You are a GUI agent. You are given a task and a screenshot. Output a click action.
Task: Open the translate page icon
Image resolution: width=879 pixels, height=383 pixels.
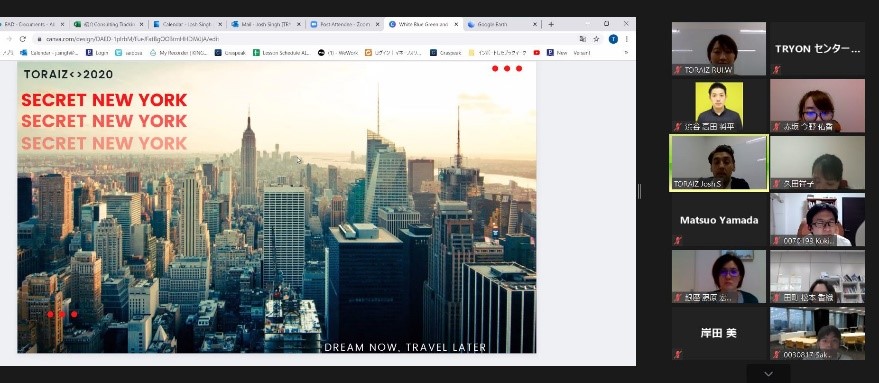583,39
